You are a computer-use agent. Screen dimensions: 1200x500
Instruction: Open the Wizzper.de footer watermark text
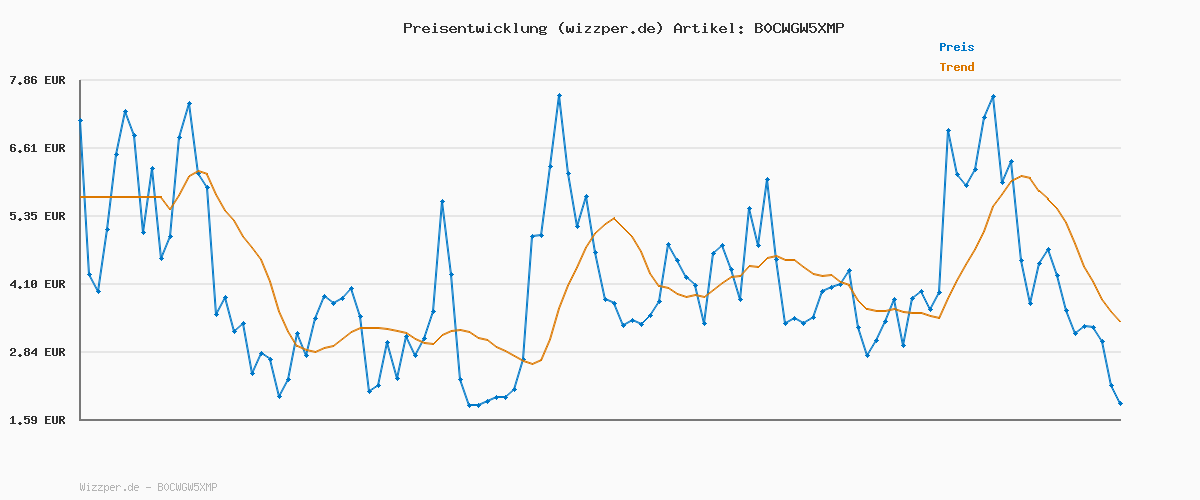[148, 487]
